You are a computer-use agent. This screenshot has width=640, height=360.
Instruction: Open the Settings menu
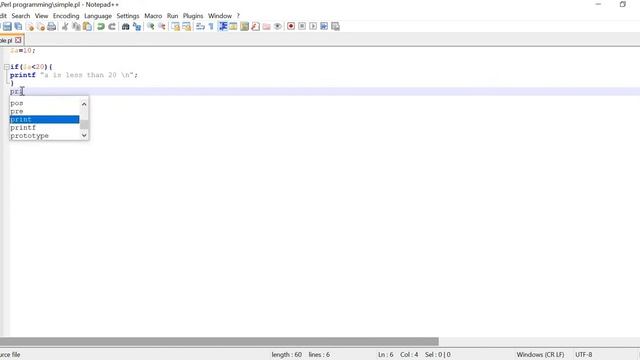(x=128, y=16)
